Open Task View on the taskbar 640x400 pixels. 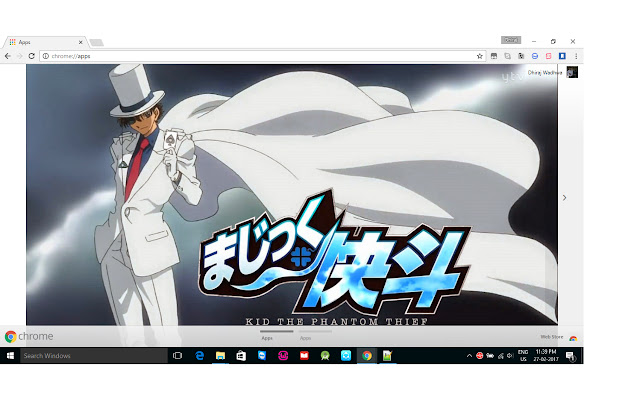tap(178, 356)
